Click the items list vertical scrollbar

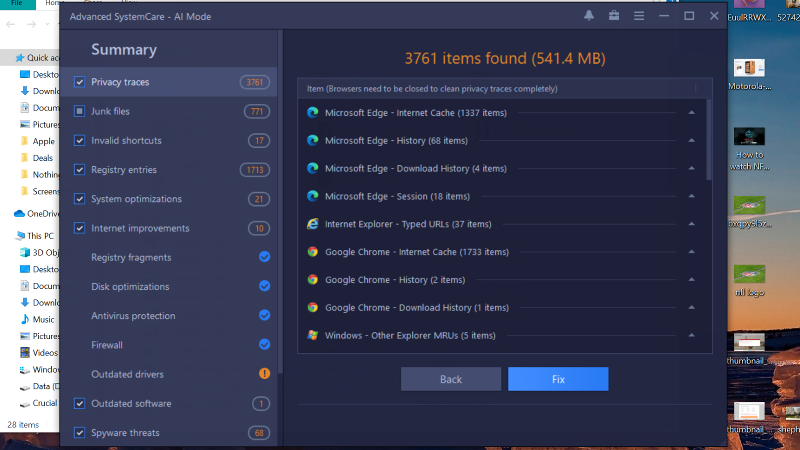[709, 140]
